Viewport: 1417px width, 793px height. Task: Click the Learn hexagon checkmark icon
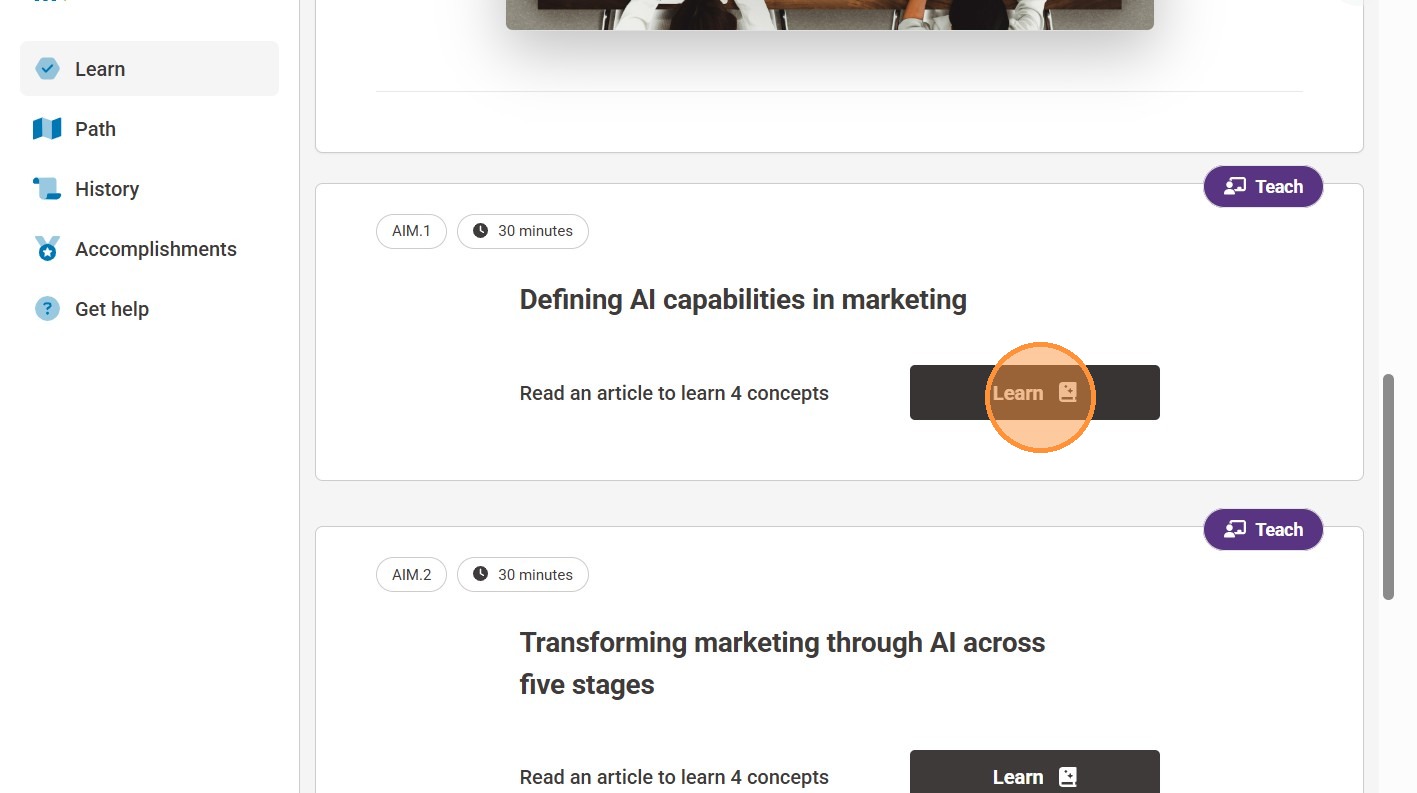47,69
